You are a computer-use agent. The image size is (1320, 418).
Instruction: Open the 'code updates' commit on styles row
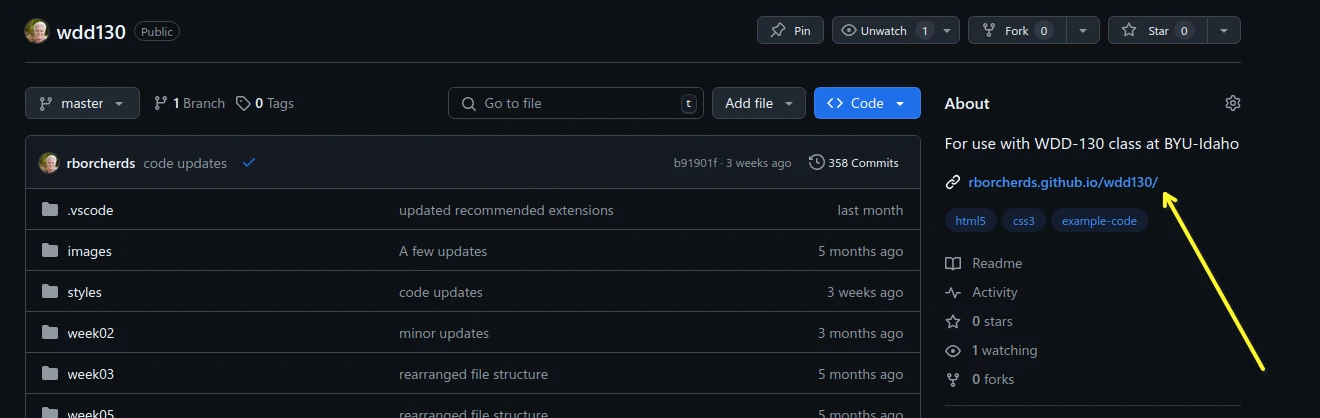point(441,292)
